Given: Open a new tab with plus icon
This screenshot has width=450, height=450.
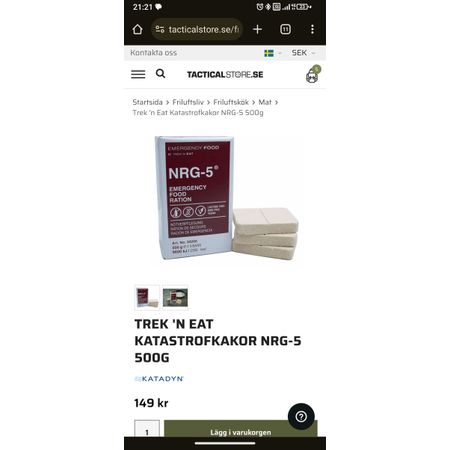Looking at the screenshot, I should [x=257, y=29].
